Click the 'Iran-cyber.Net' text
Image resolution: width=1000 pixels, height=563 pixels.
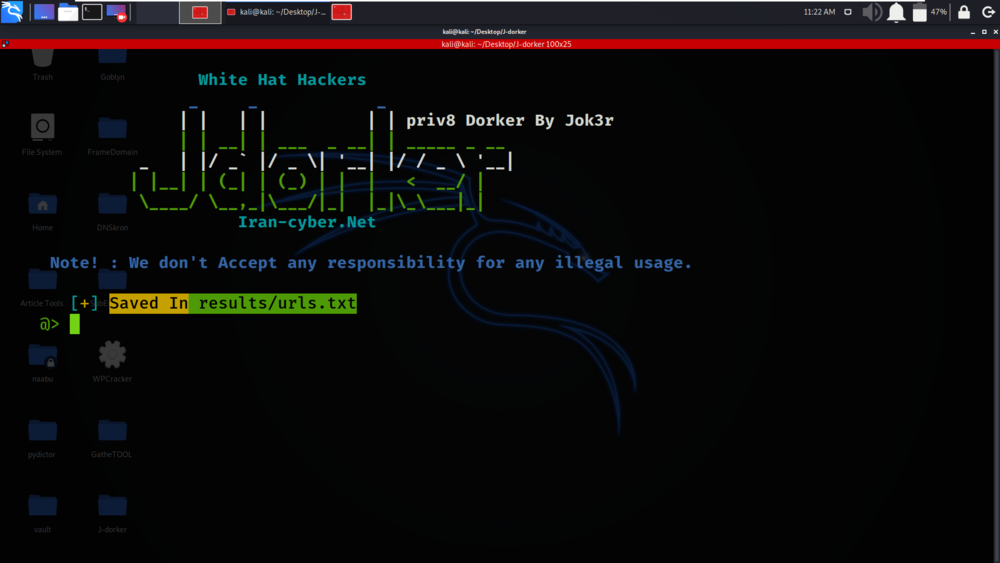[x=307, y=222]
